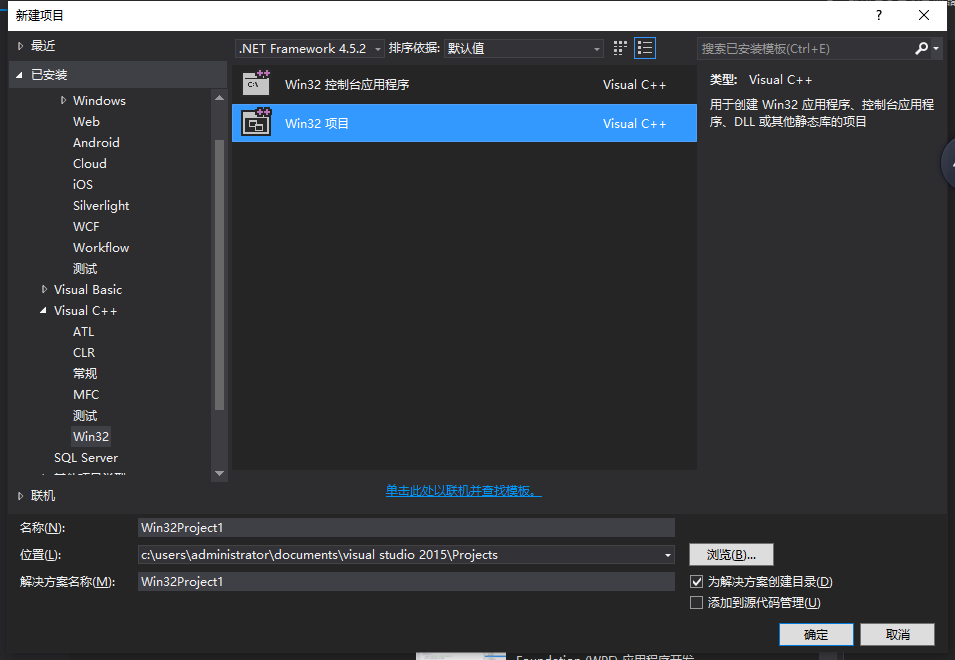Collapse the 已安装 section
The image size is (955, 660).
pos(19,75)
